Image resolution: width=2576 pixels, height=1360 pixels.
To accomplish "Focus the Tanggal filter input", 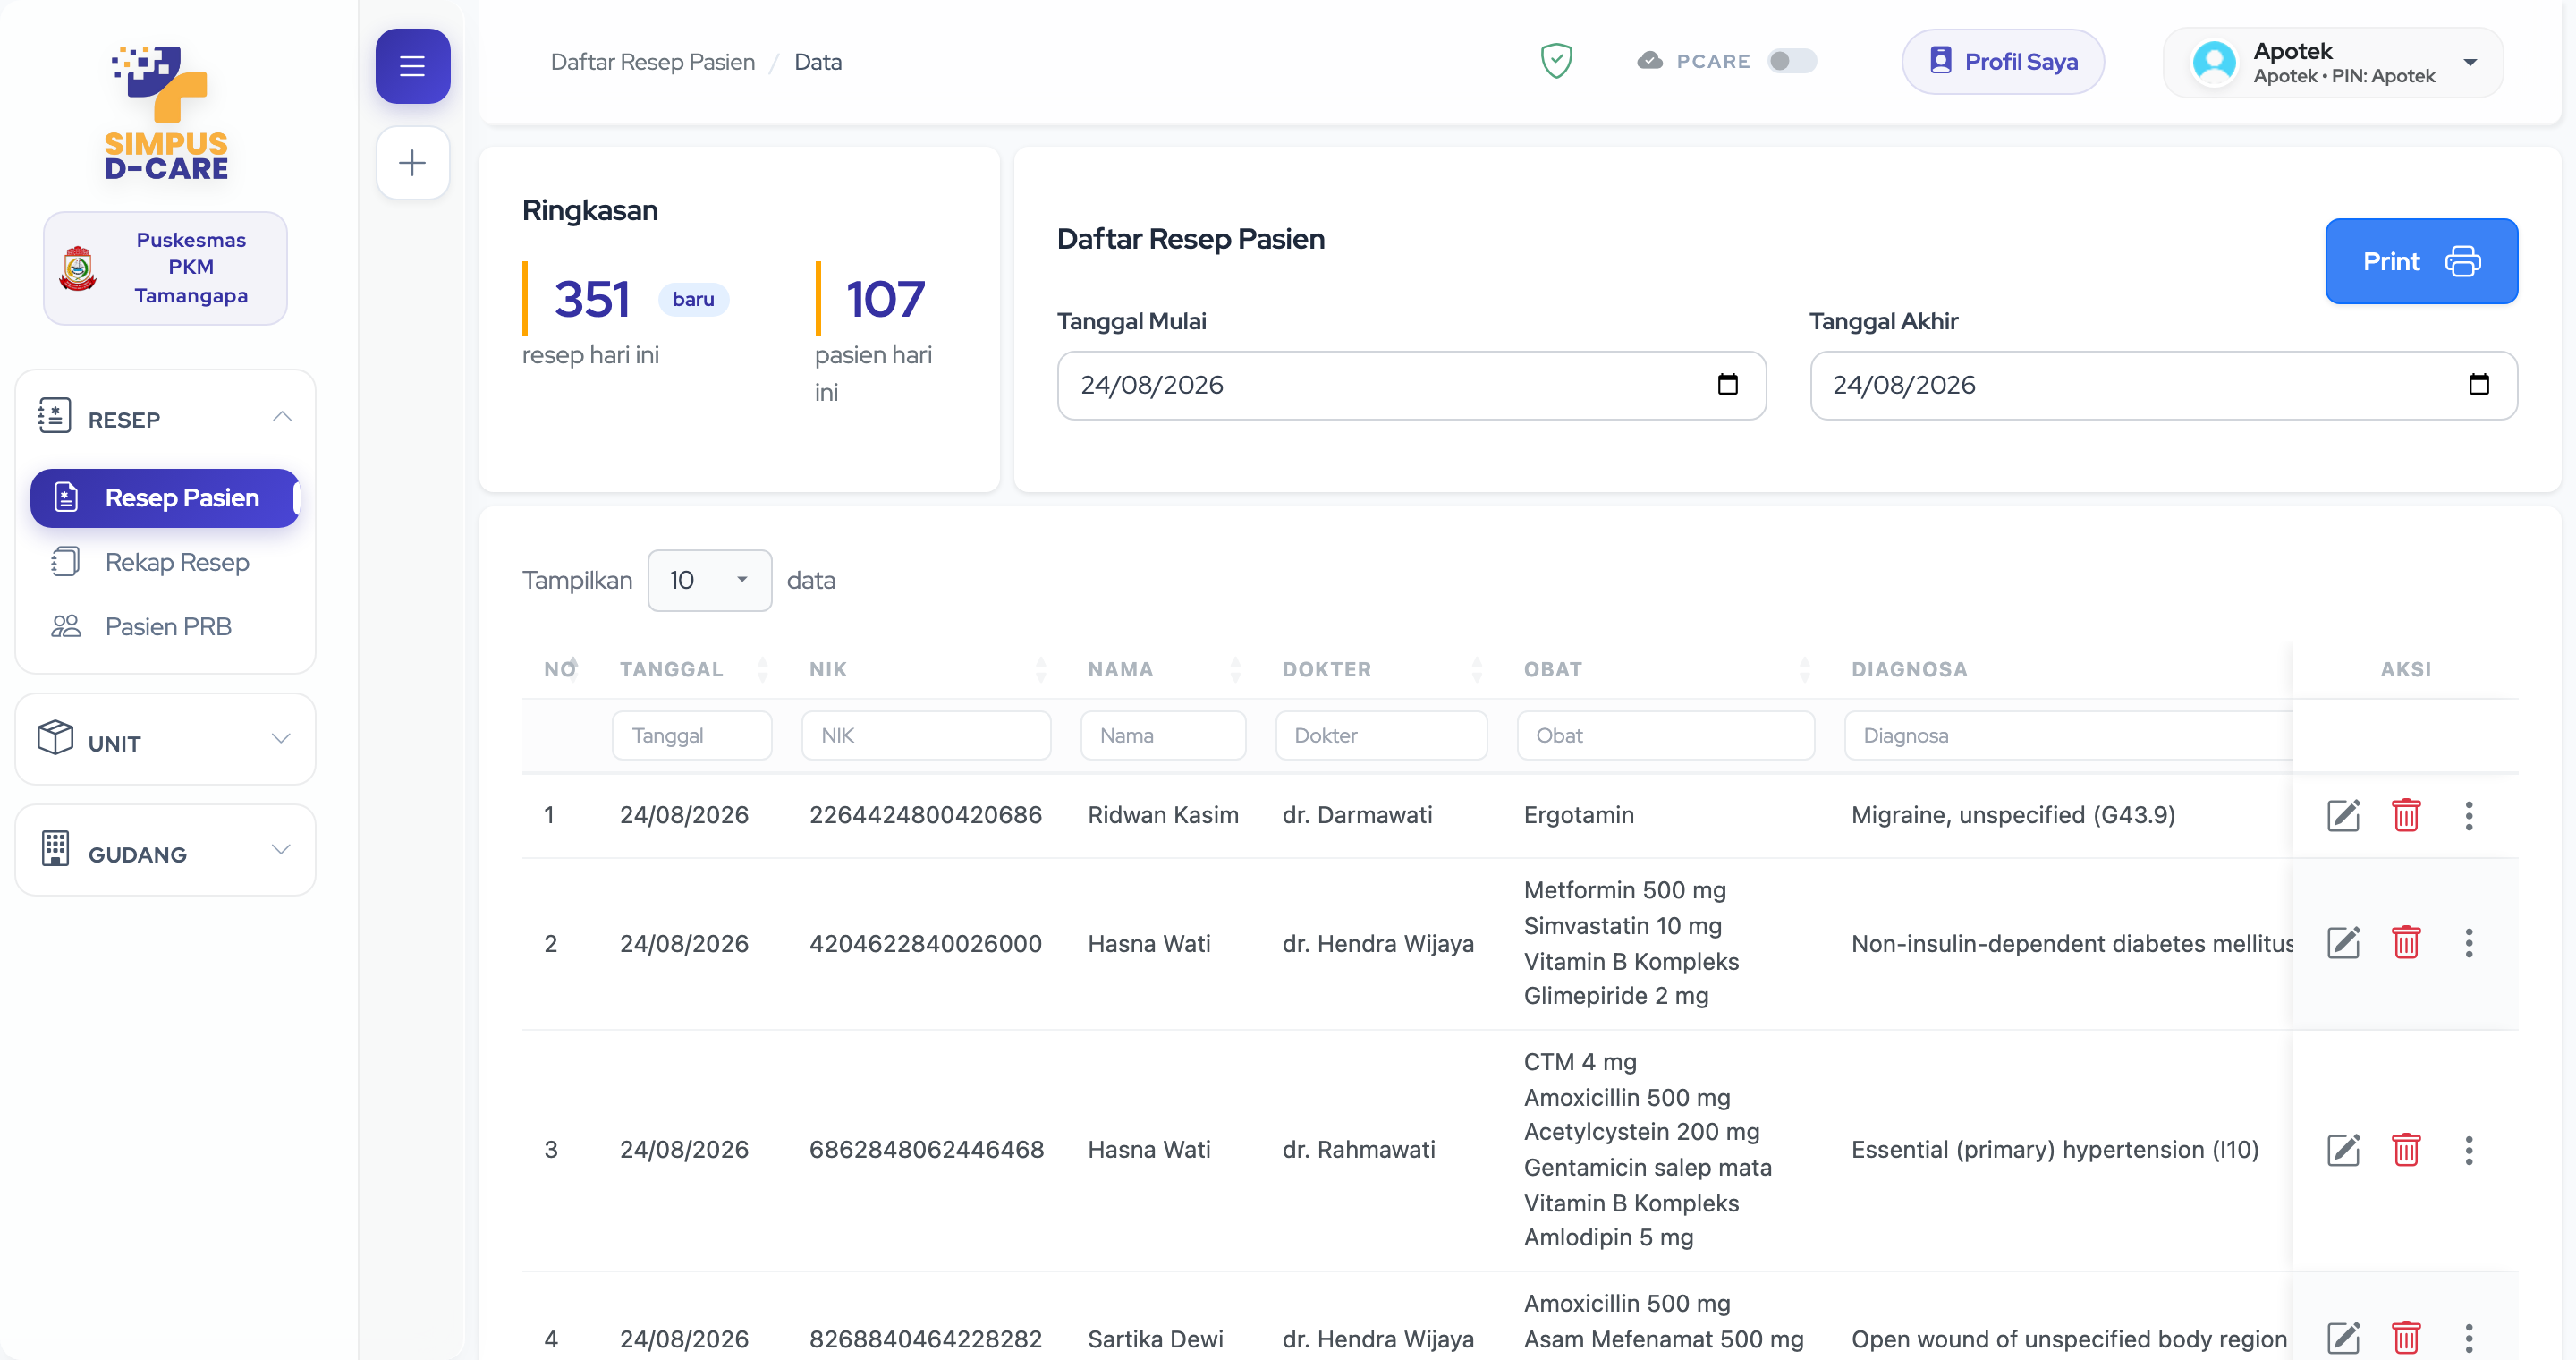I will pos(692,735).
